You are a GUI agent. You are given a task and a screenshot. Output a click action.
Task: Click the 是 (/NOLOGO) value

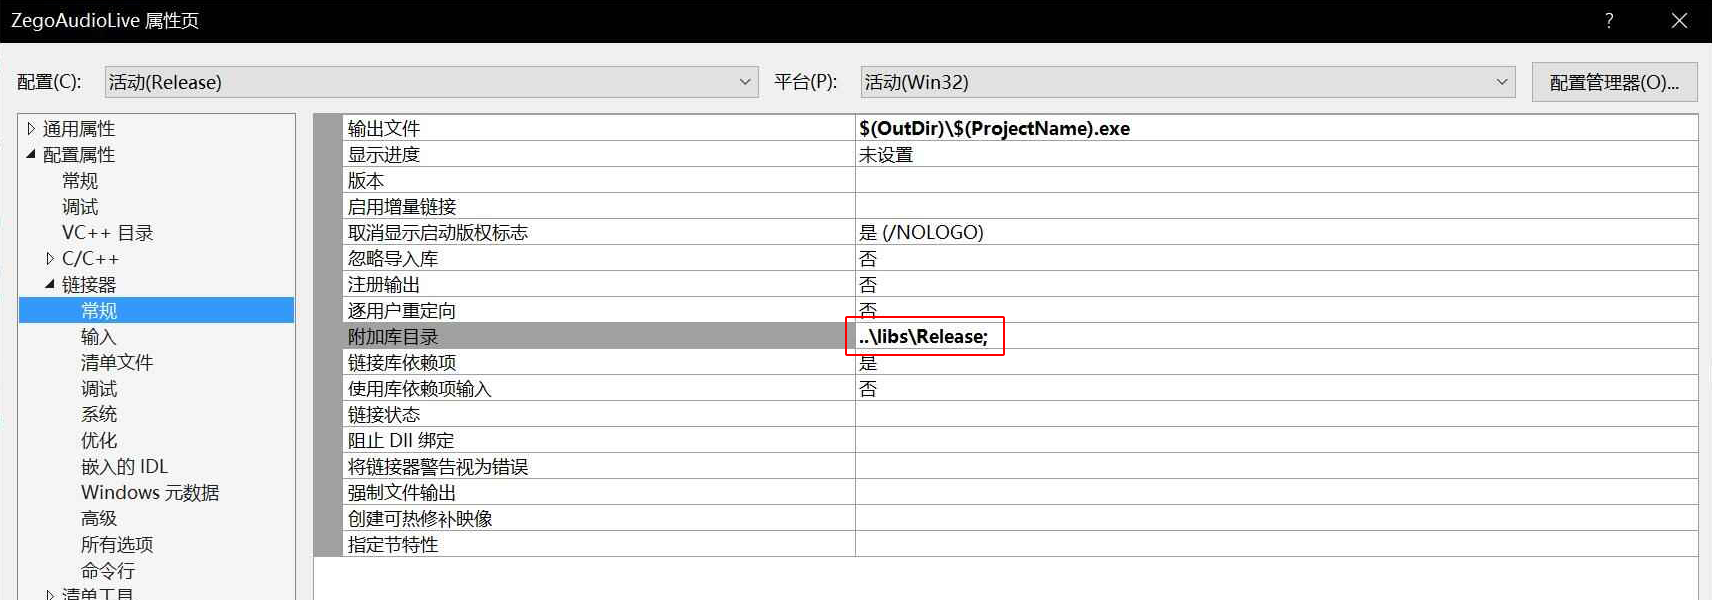921,232
